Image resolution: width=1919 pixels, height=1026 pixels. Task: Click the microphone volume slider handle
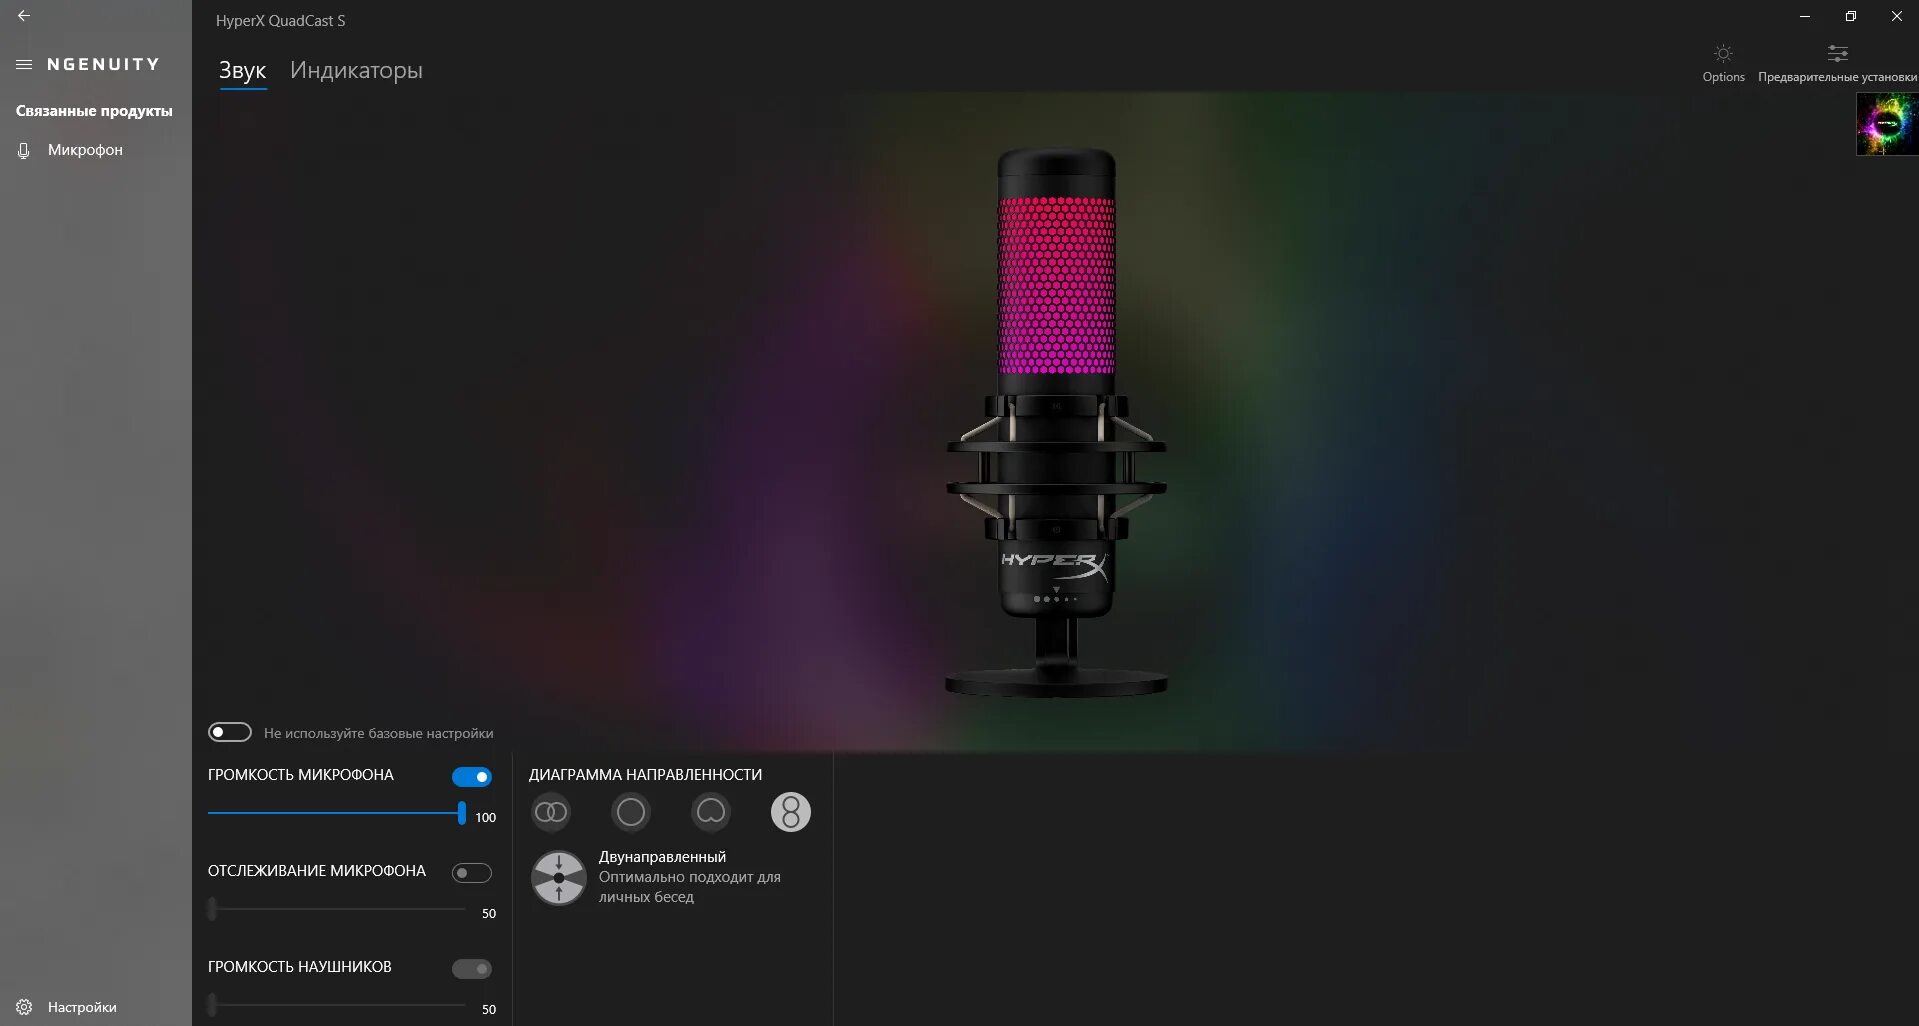462,813
